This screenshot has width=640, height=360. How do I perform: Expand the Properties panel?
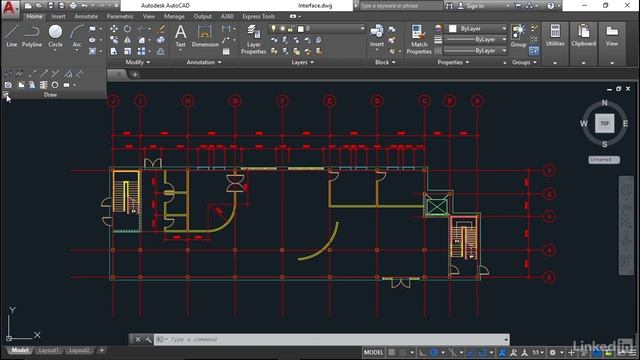pyautogui.click(x=453, y=62)
